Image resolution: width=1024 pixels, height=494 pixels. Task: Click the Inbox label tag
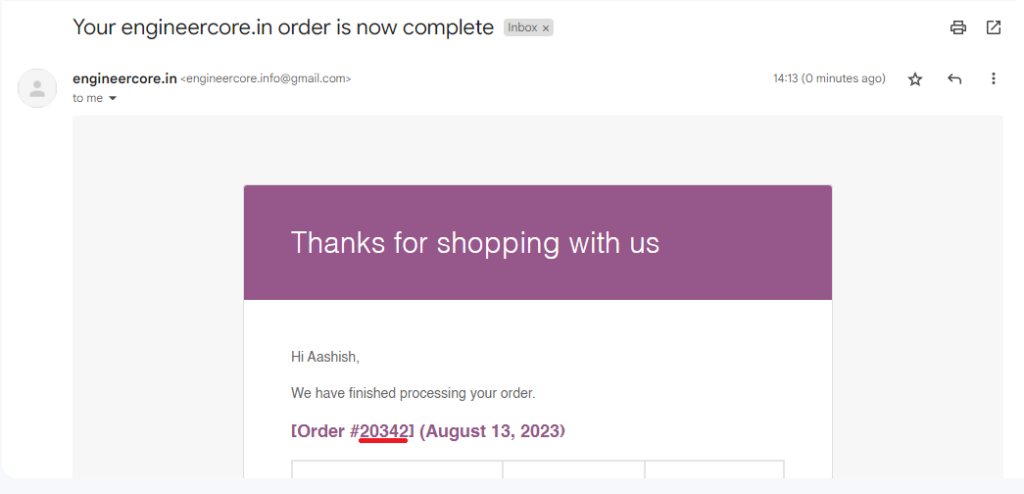tap(522, 28)
